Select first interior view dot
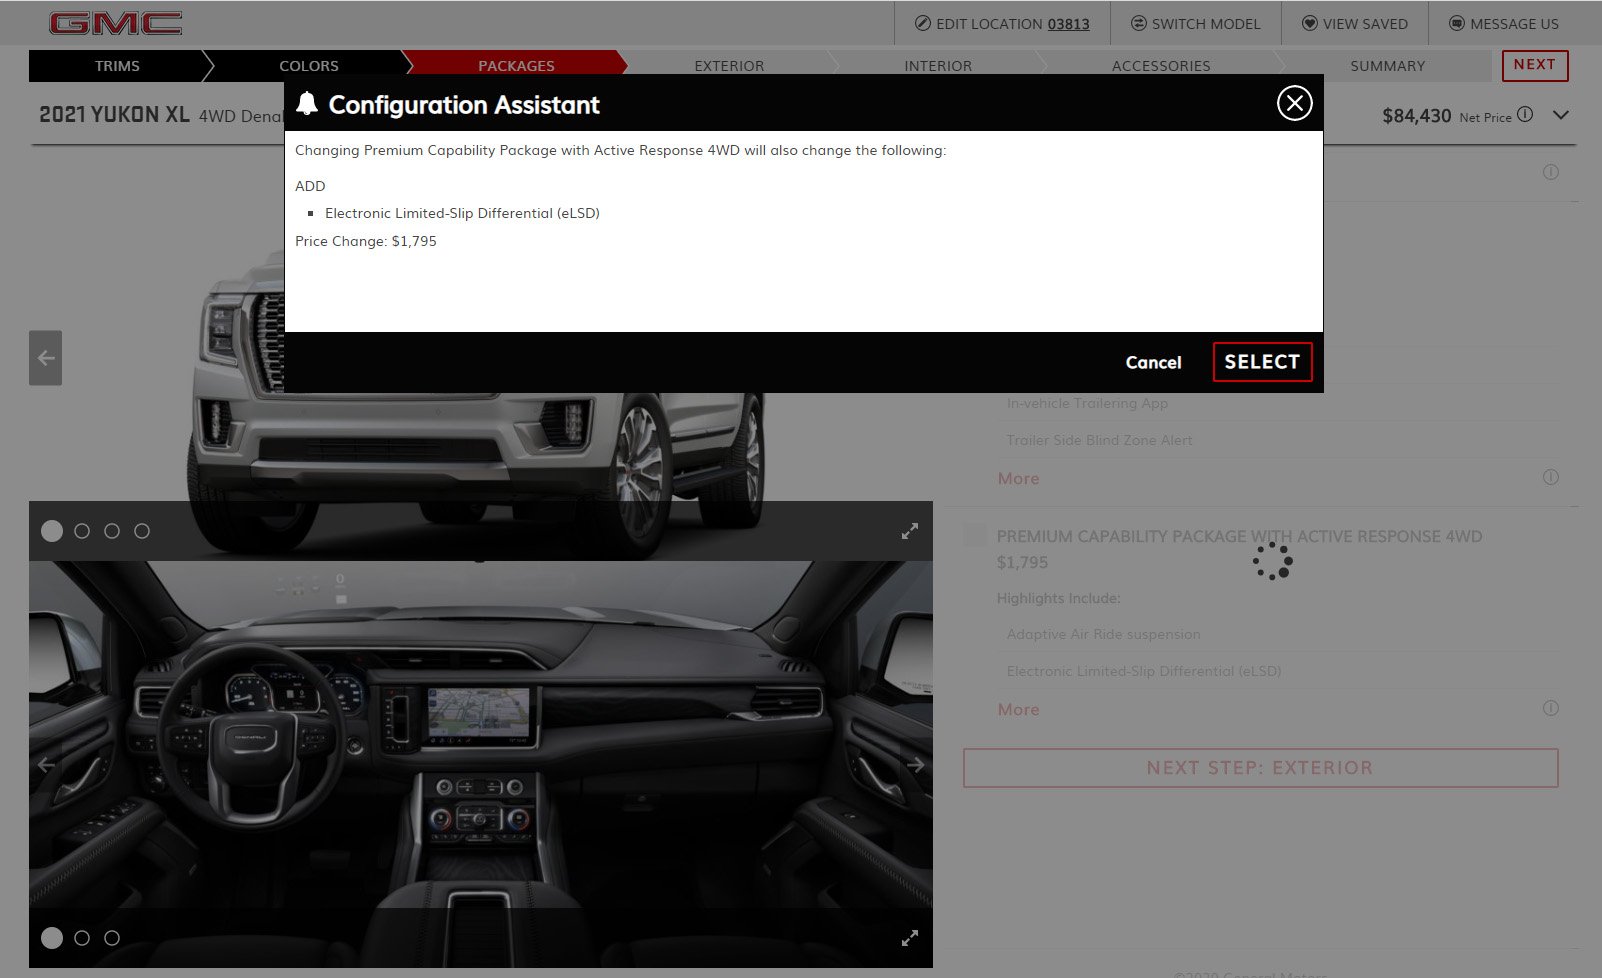 pos(52,938)
